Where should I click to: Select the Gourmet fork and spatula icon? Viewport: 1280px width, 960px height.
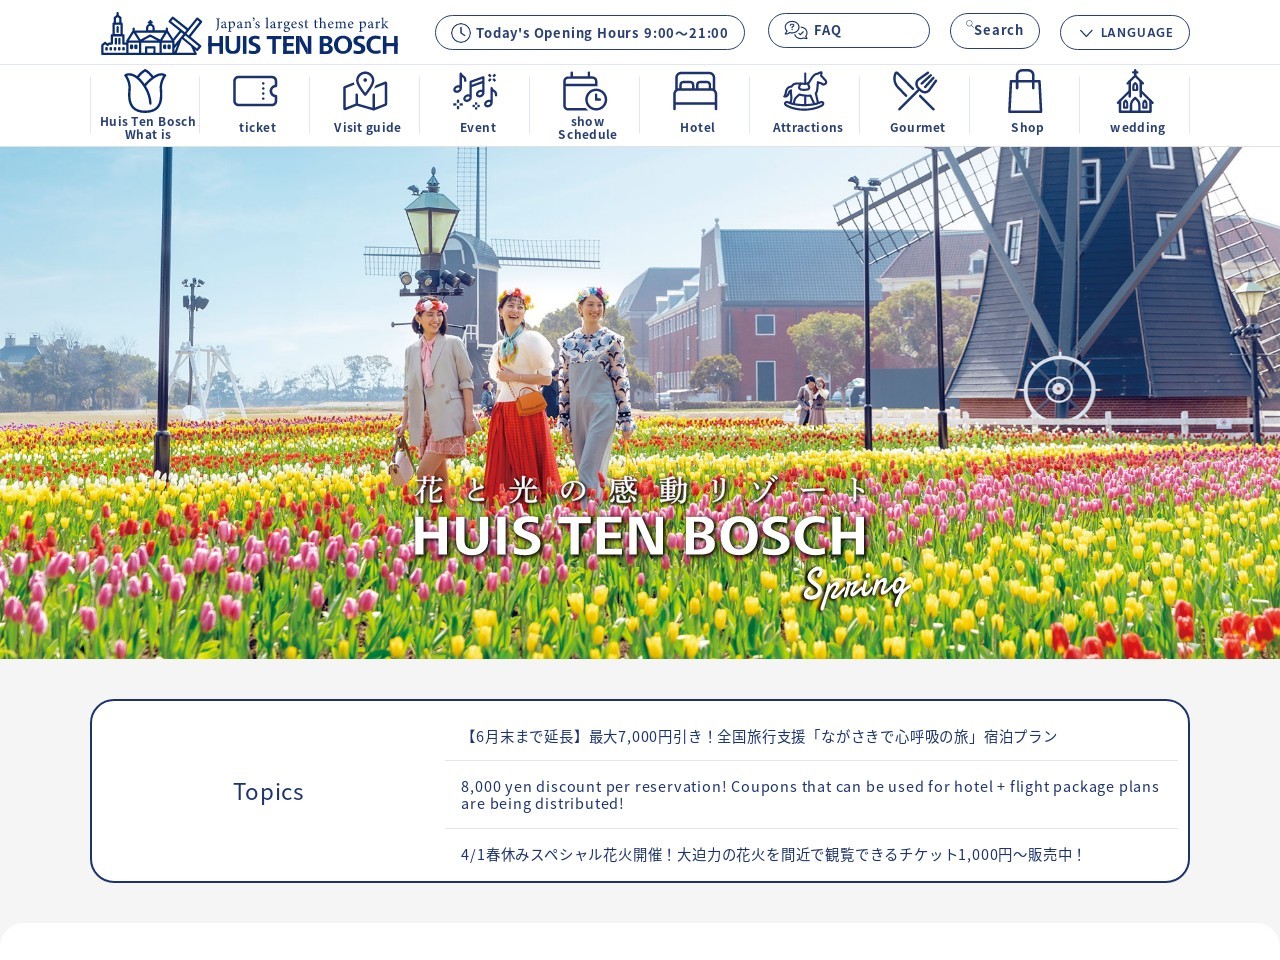(915, 91)
